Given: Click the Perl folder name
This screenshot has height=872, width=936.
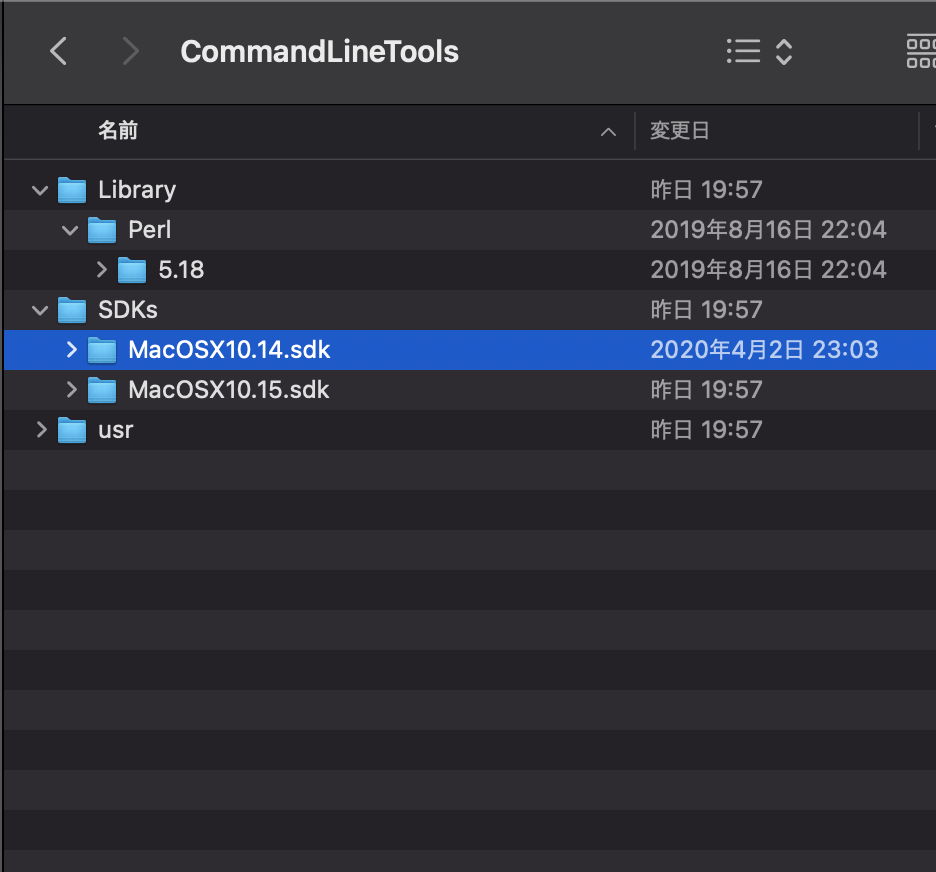Looking at the screenshot, I should (x=150, y=230).
